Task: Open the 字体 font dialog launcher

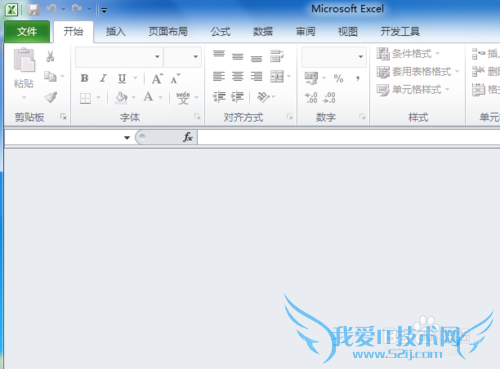Action: click(197, 116)
